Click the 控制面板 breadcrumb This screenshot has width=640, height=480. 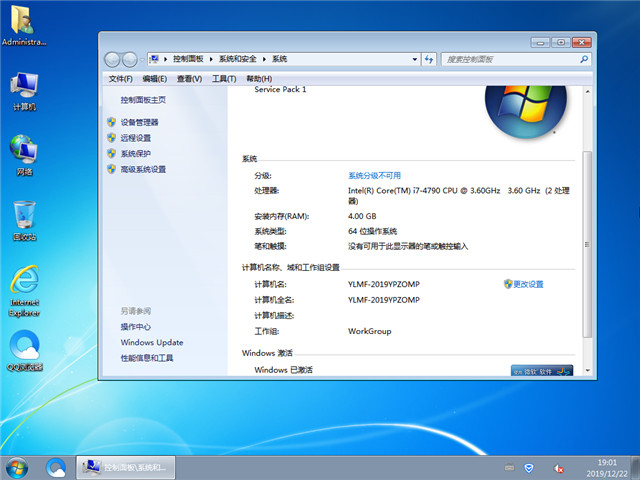pyautogui.click(x=188, y=59)
